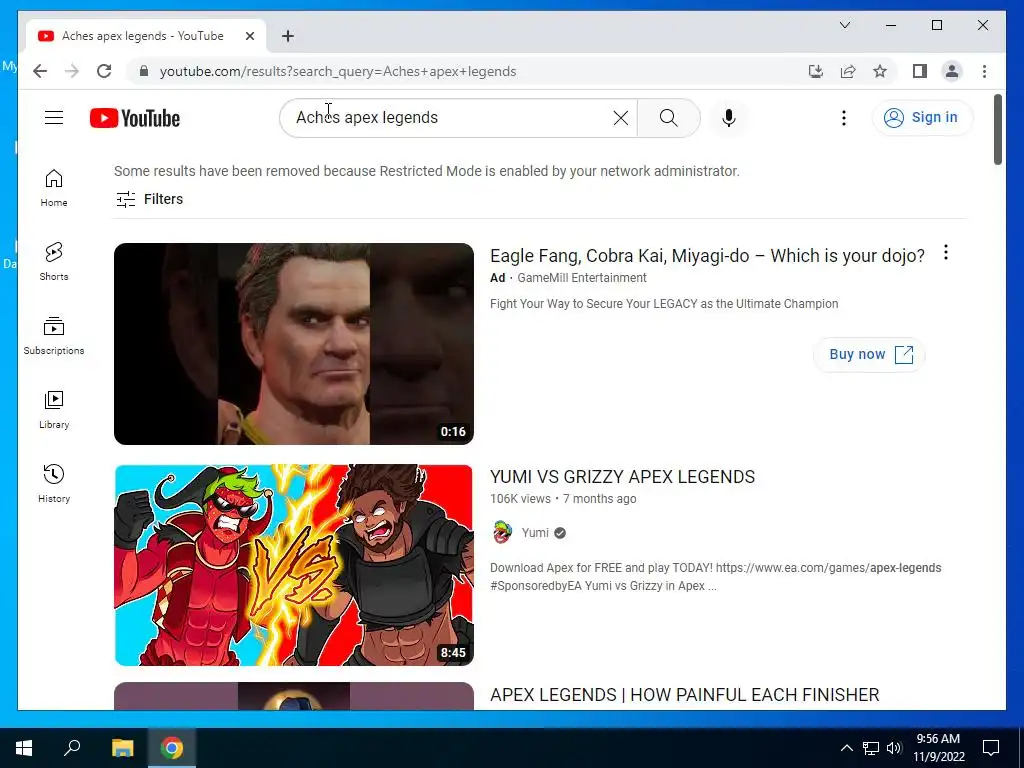Click the browser address bar URL
The width and height of the screenshot is (1024, 768).
pos(338,71)
